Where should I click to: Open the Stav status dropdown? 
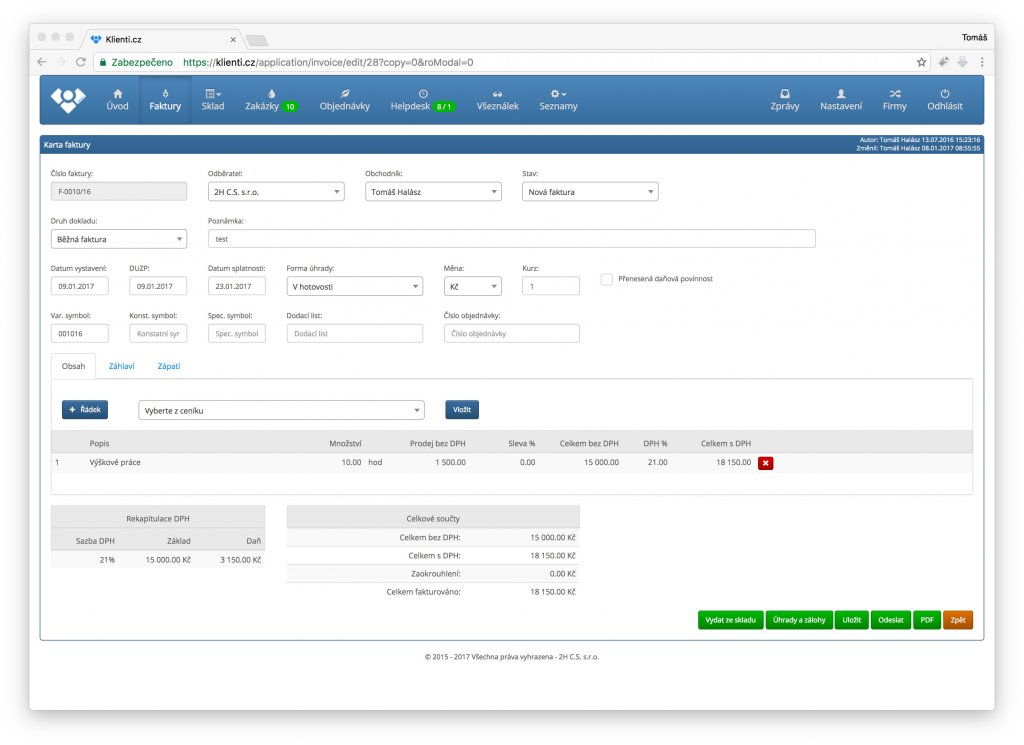pyautogui.click(x=590, y=191)
